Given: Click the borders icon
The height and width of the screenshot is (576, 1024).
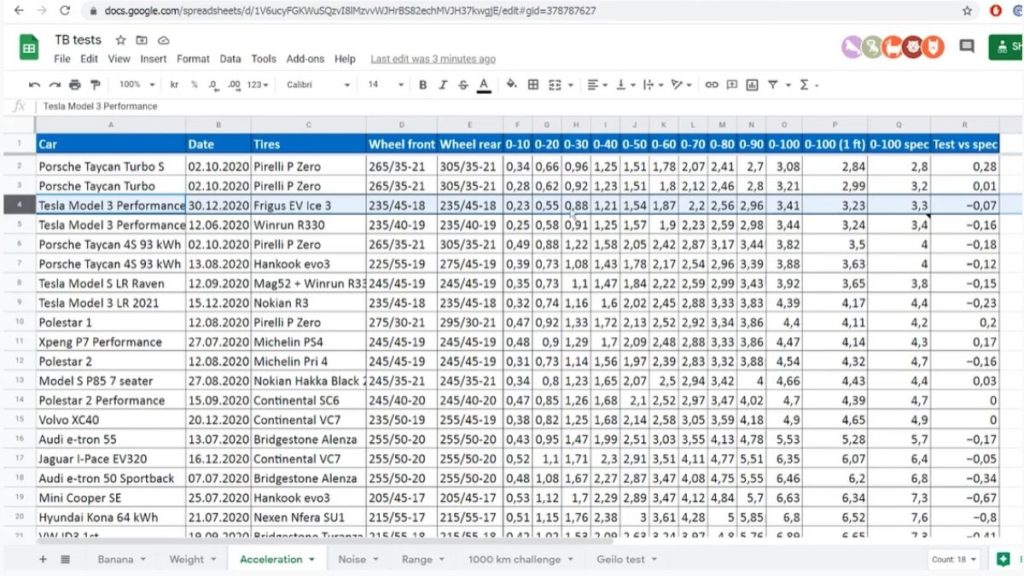Looking at the screenshot, I should [533, 85].
